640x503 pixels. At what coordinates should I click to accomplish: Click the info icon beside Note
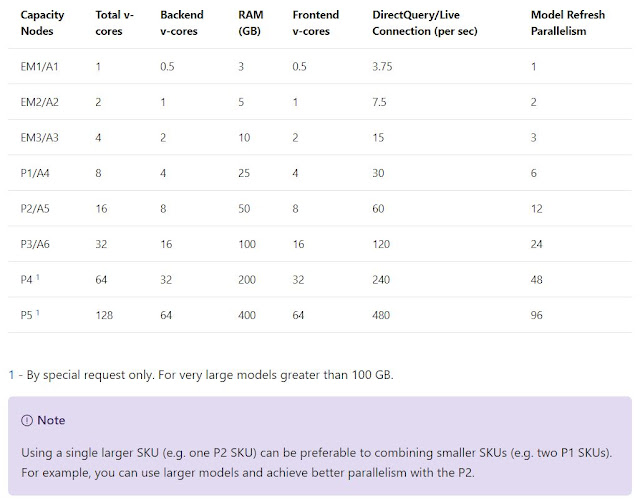(x=27, y=420)
